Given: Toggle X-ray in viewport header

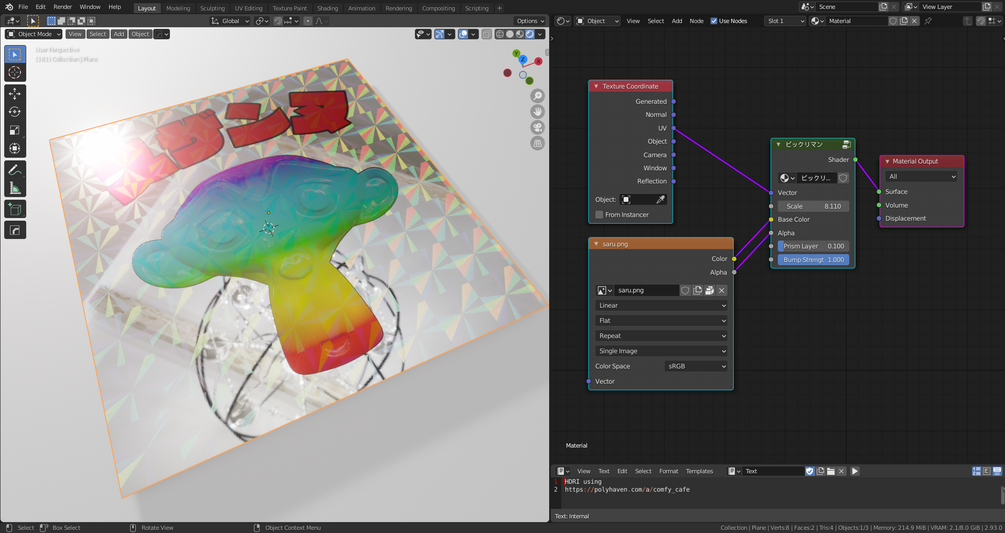Looking at the screenshot, I should (x=486, y=34).
